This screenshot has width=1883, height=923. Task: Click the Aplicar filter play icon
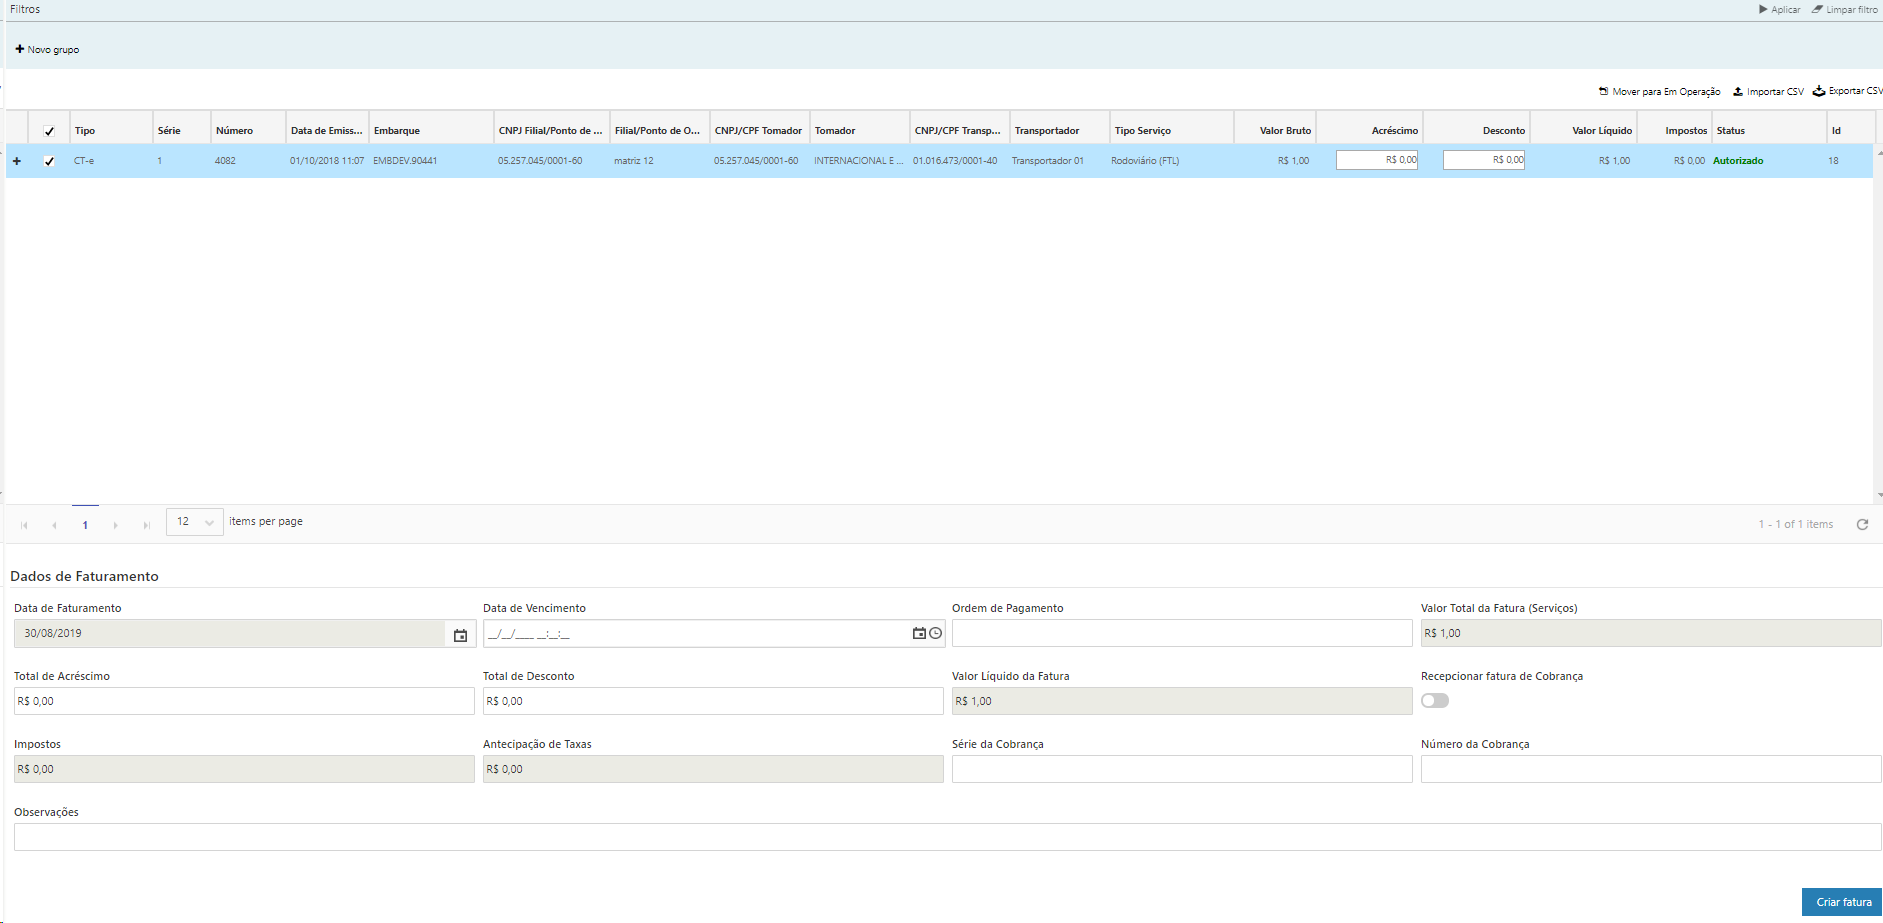[x=1763, y=10]
